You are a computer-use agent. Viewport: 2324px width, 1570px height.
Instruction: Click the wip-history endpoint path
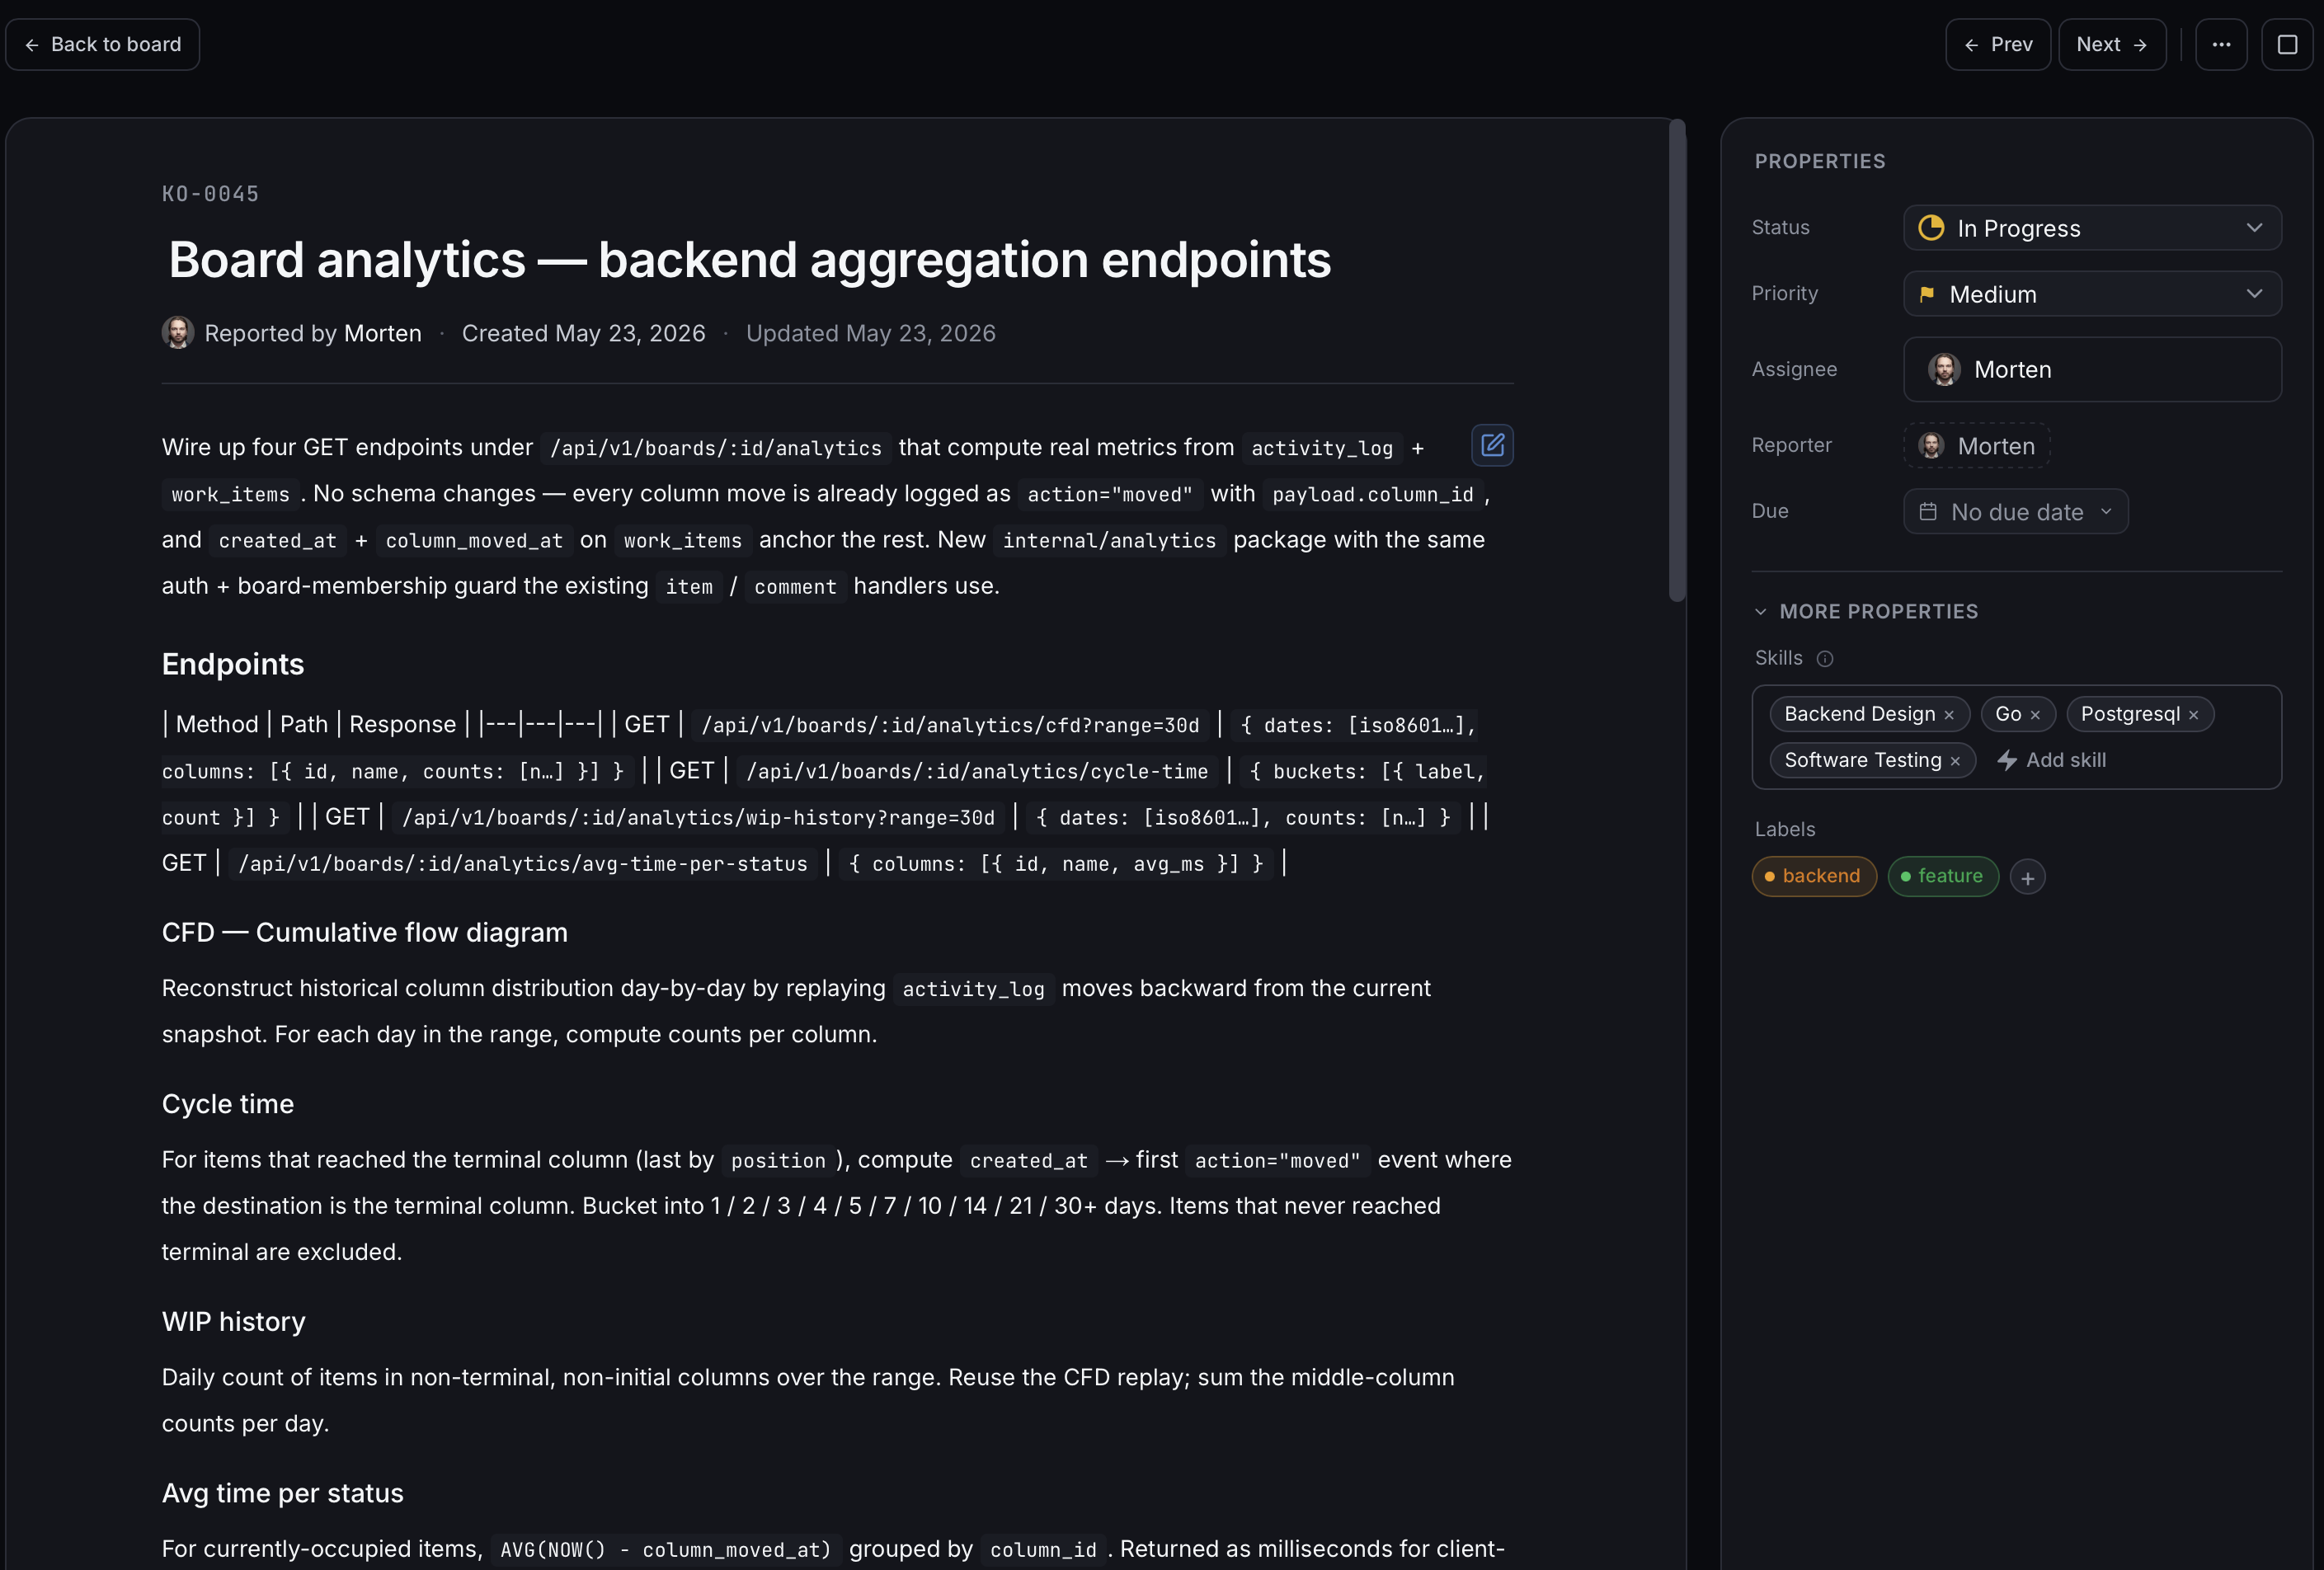coord(698,818)
